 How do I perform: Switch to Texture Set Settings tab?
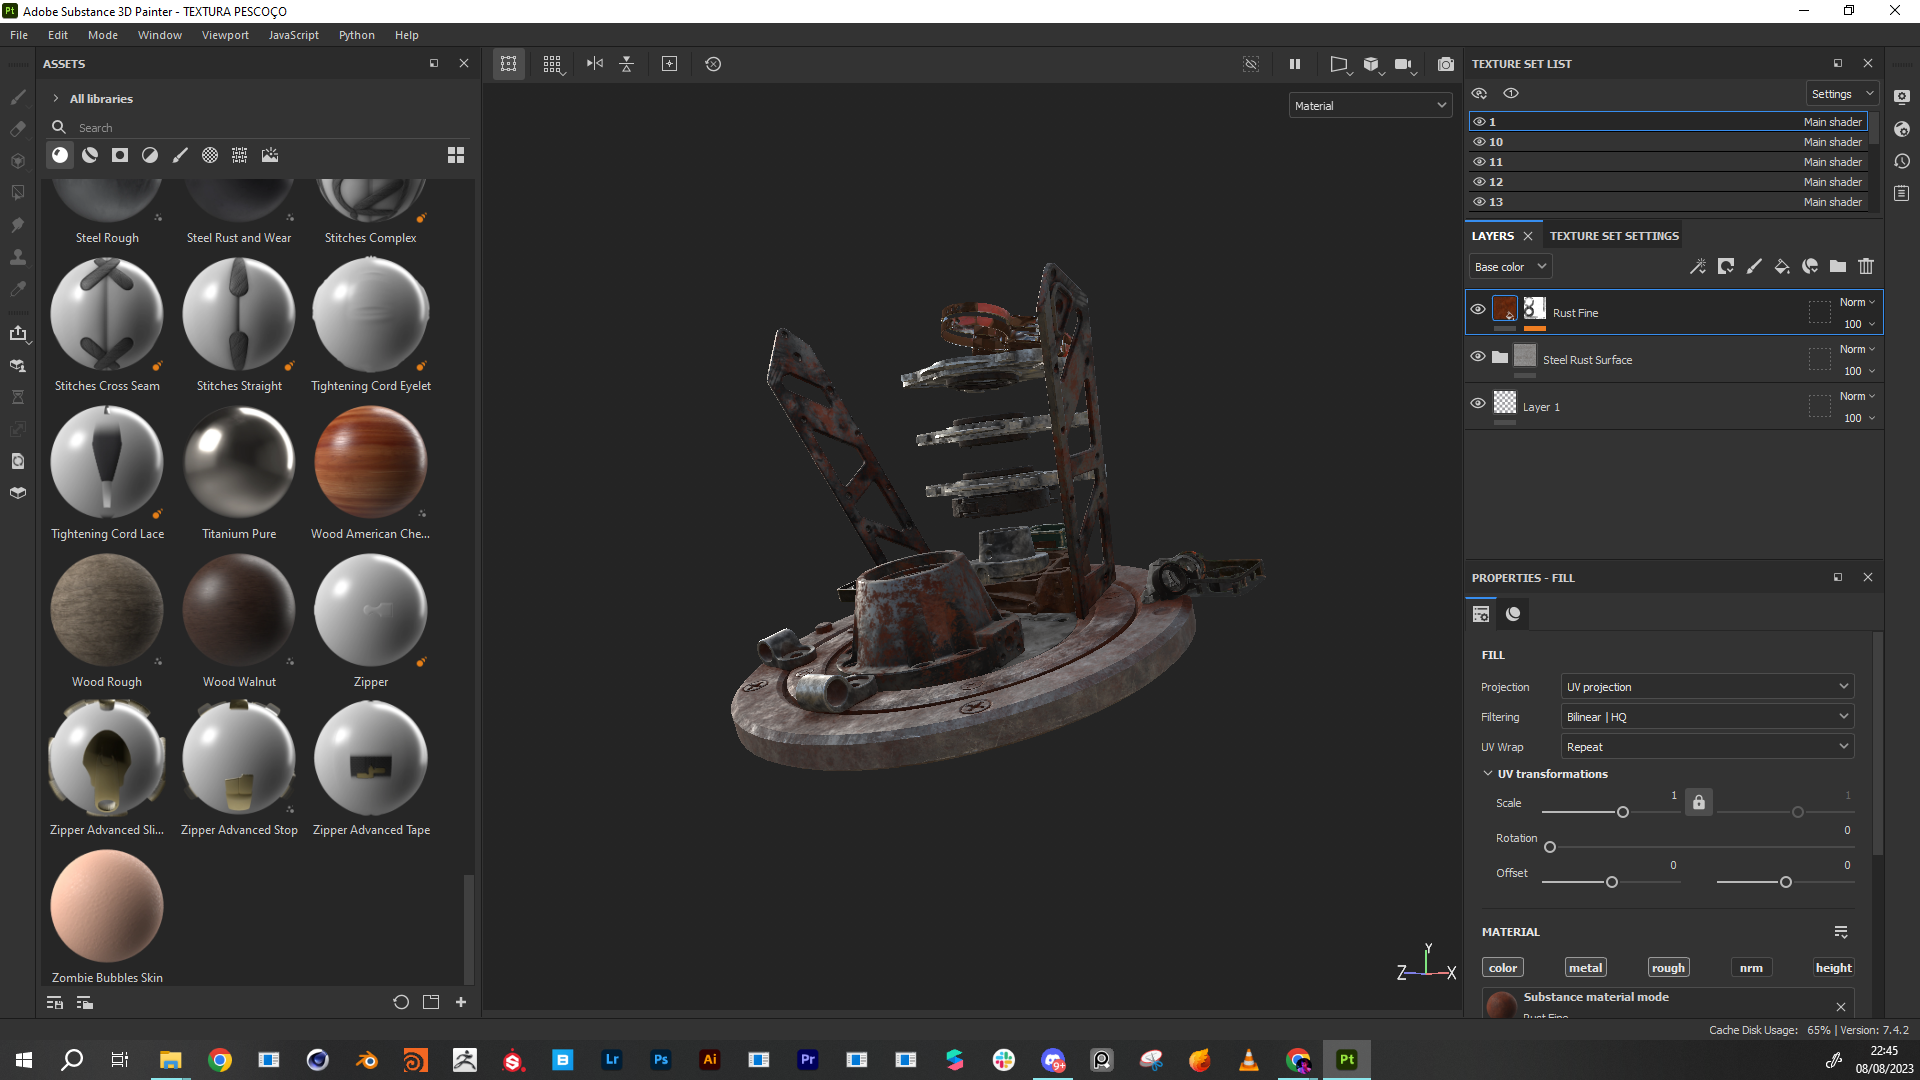1614,236
